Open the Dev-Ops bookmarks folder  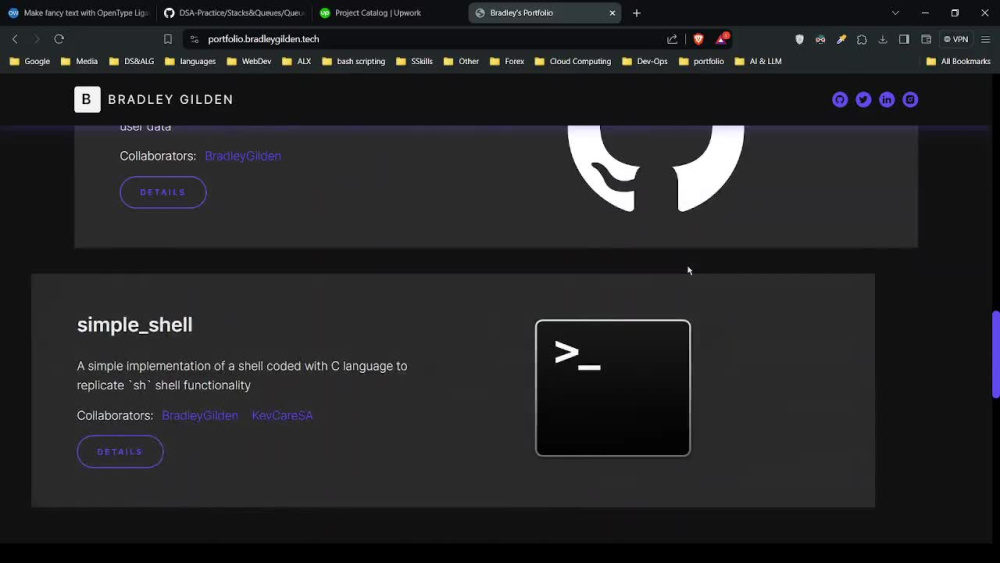(645, 61)
